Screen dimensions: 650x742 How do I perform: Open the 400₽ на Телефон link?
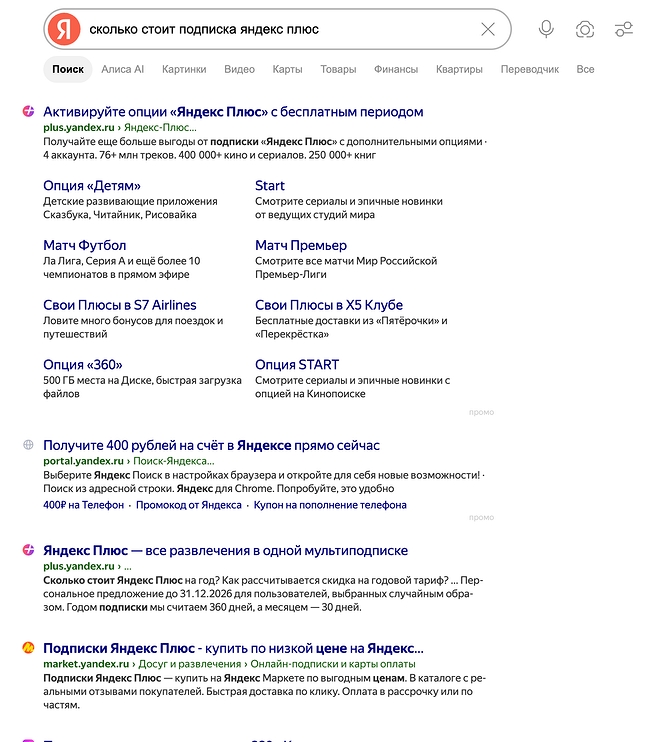click(x=83, y=505)
